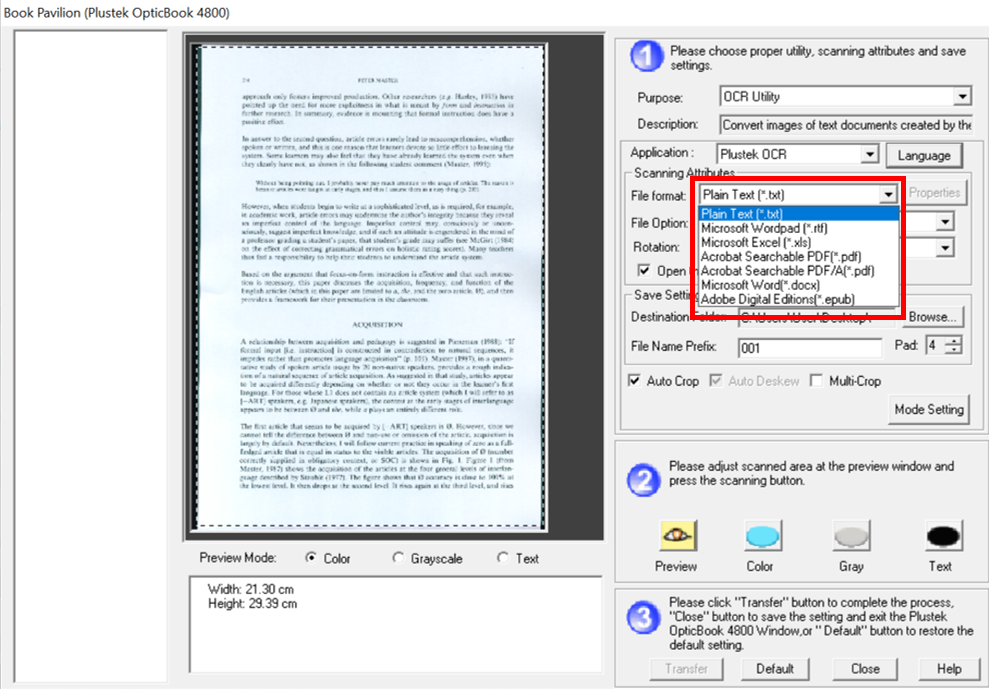Image resolution: width=989 pixels, height=689 pixels.
Task: Start a Color scan with blue oval icon
Action: click(x=759, y=537)
